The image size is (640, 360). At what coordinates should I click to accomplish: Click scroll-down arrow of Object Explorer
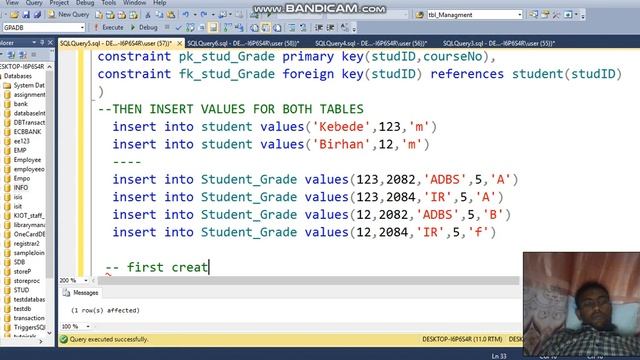(49, 333)
